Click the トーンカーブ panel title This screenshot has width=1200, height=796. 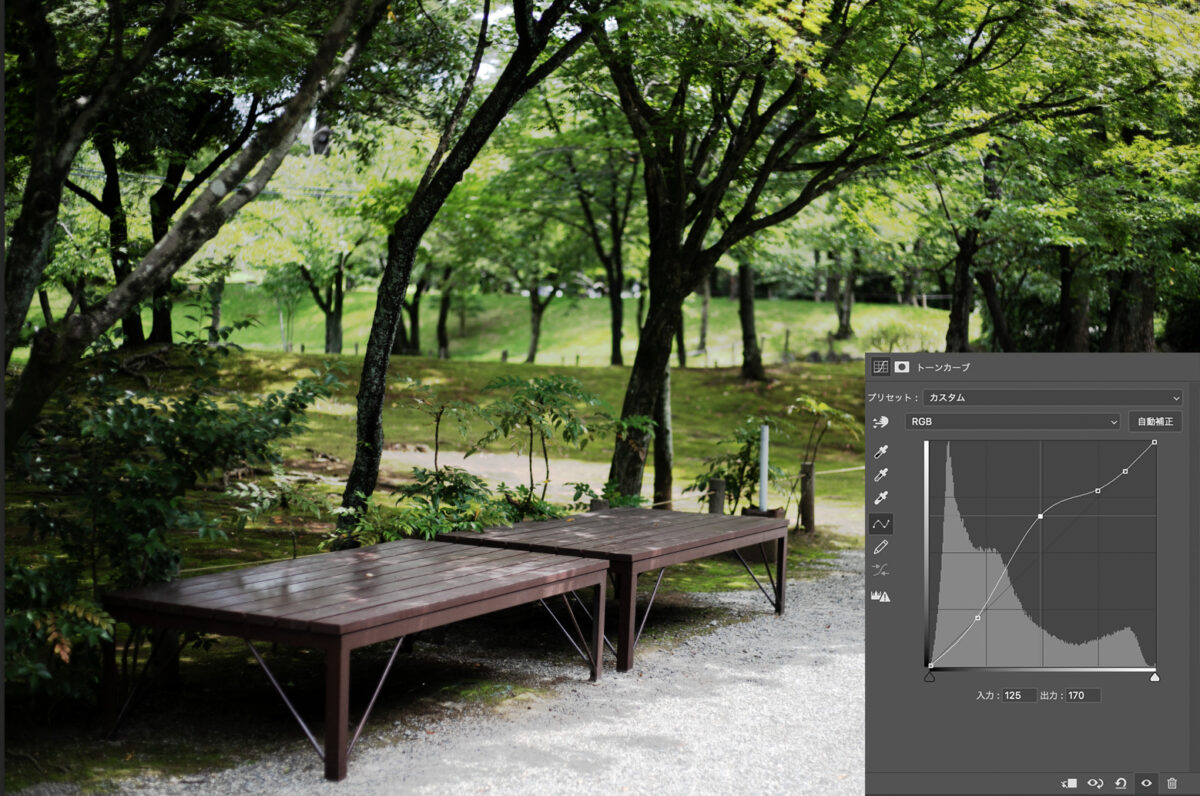pos(943,367)
